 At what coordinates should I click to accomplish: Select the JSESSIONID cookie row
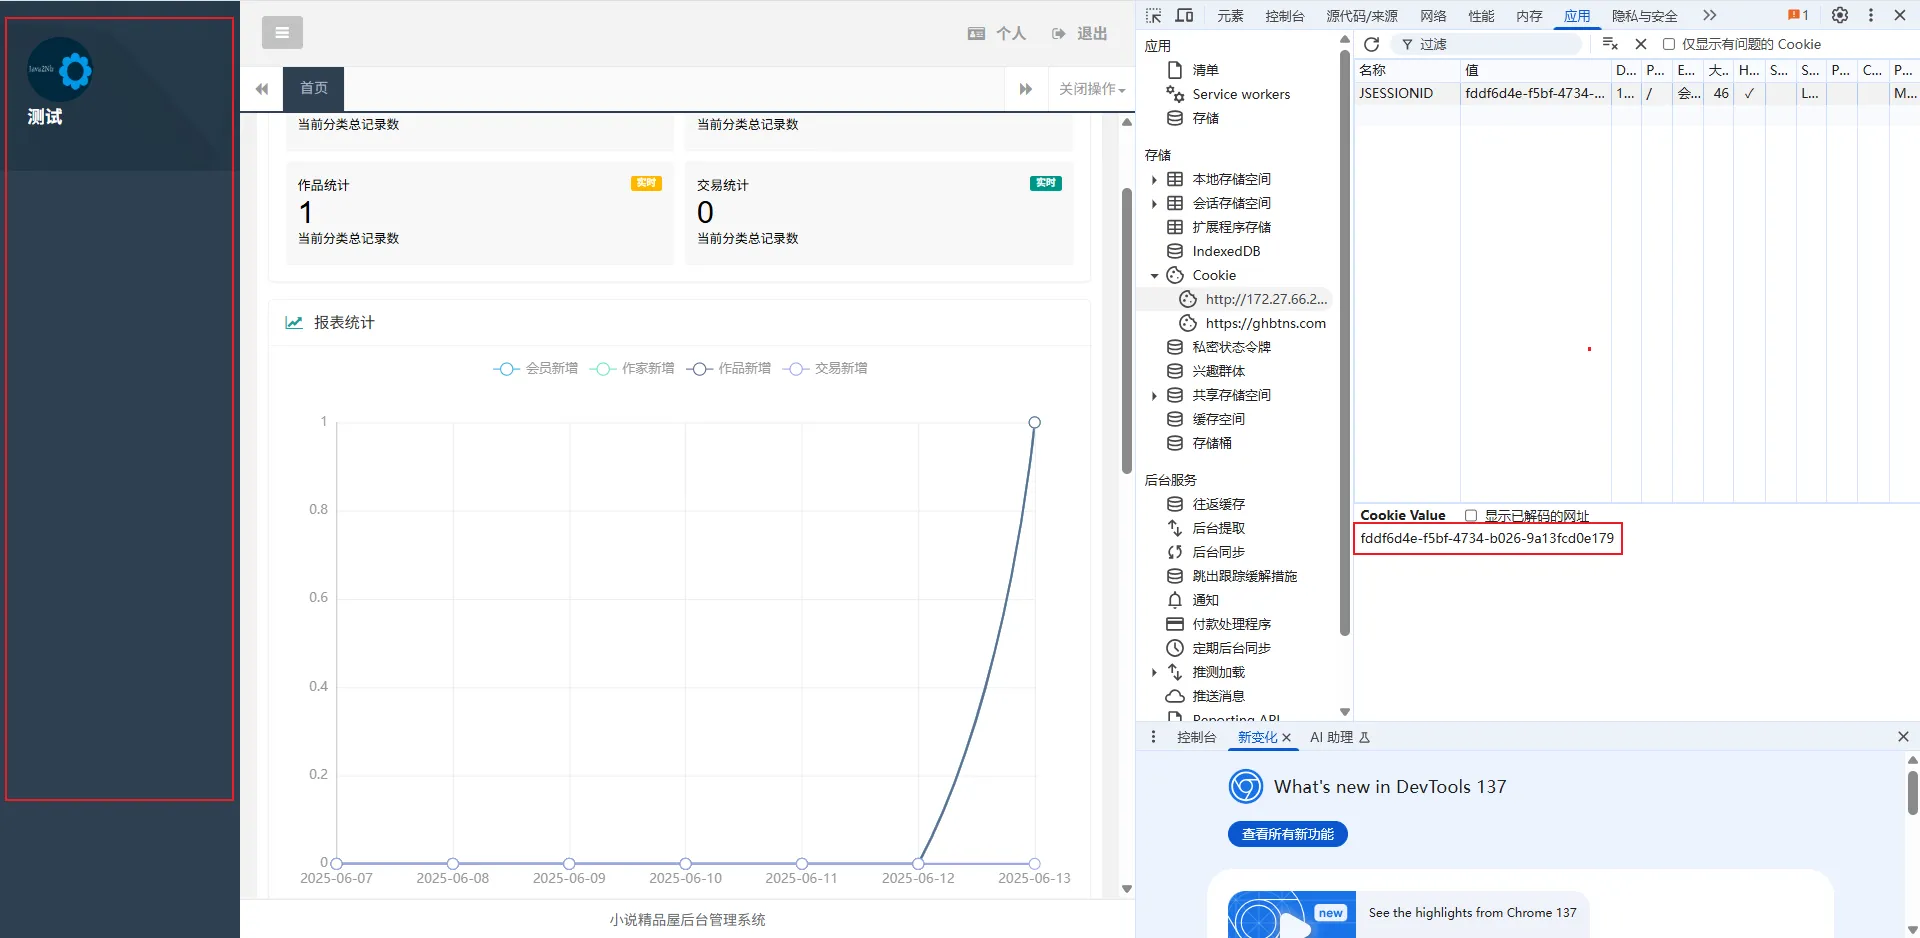[1395, 93]
